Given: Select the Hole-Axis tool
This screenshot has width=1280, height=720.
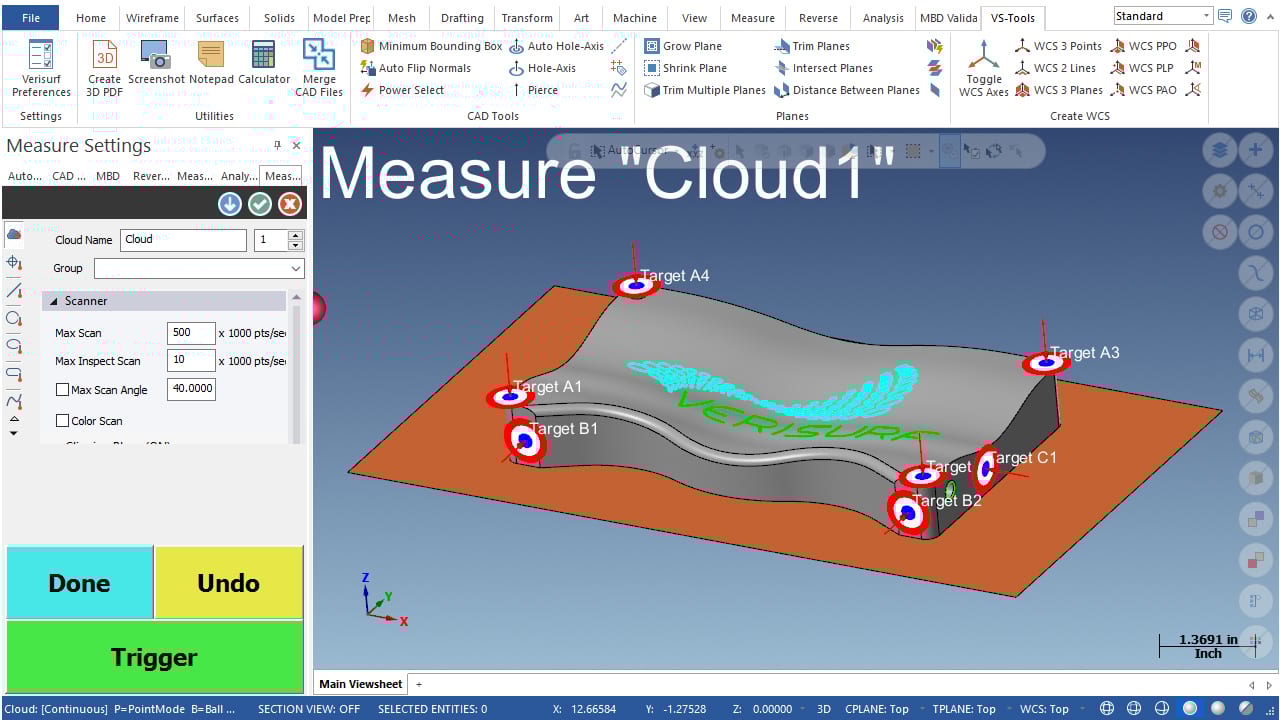Looking at the screenshot, I should tap(542, 68).
